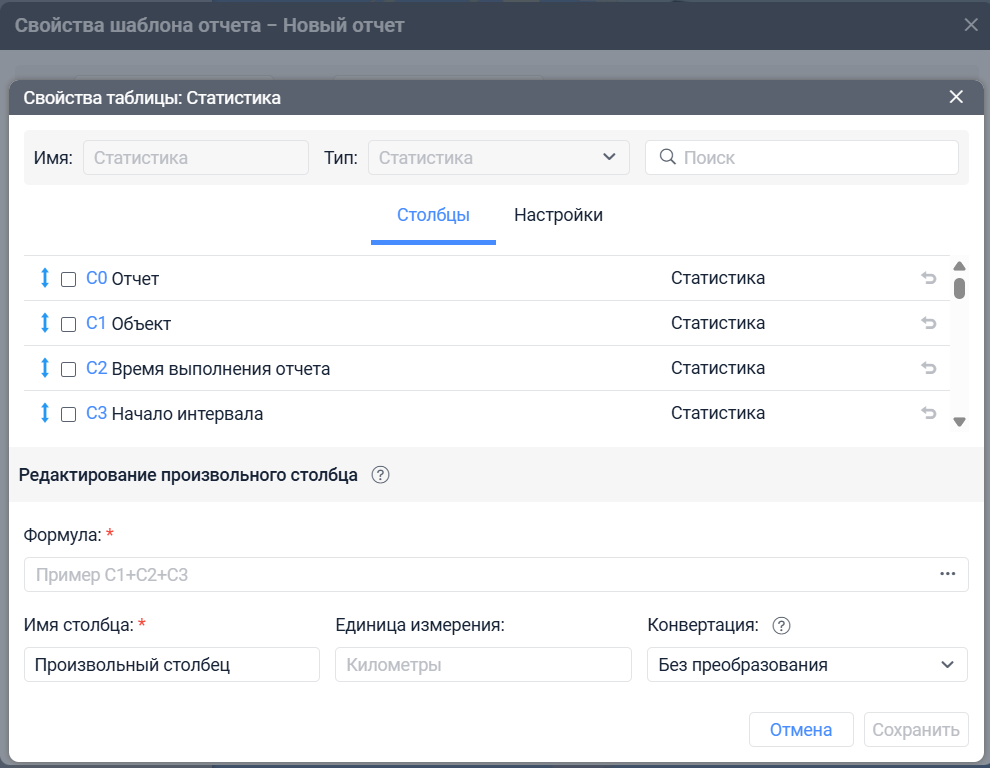Enable the C0 Отчет column checkbox
990x768 pixels.
pyautogui.click(x=69, y=280)
